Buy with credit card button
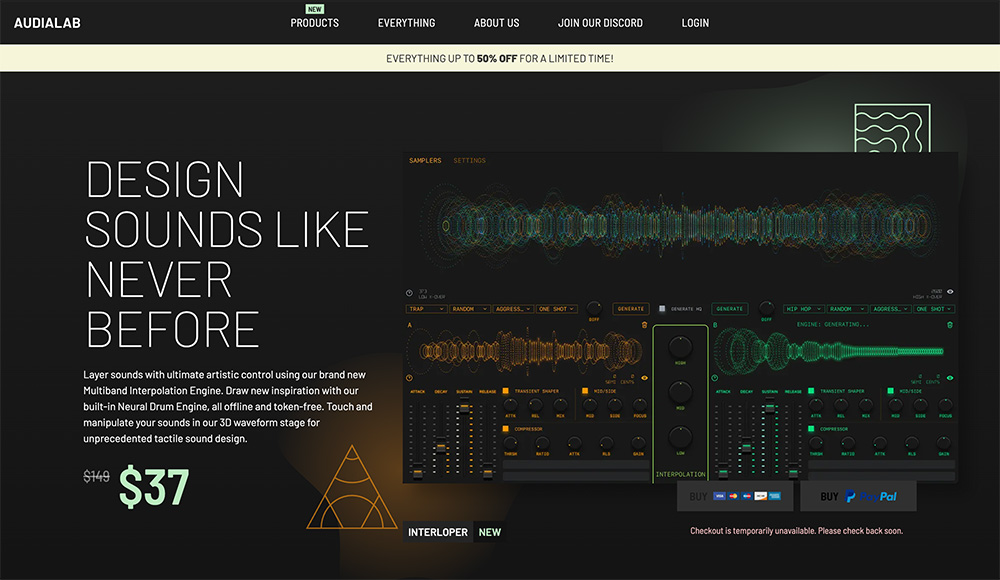The image size is (1000, 580). 735,496
